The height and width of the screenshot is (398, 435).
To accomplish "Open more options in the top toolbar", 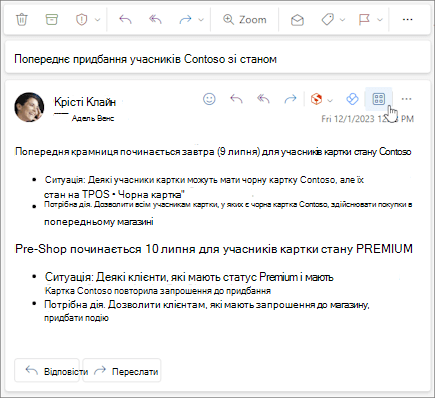I will tap(407, 20).
